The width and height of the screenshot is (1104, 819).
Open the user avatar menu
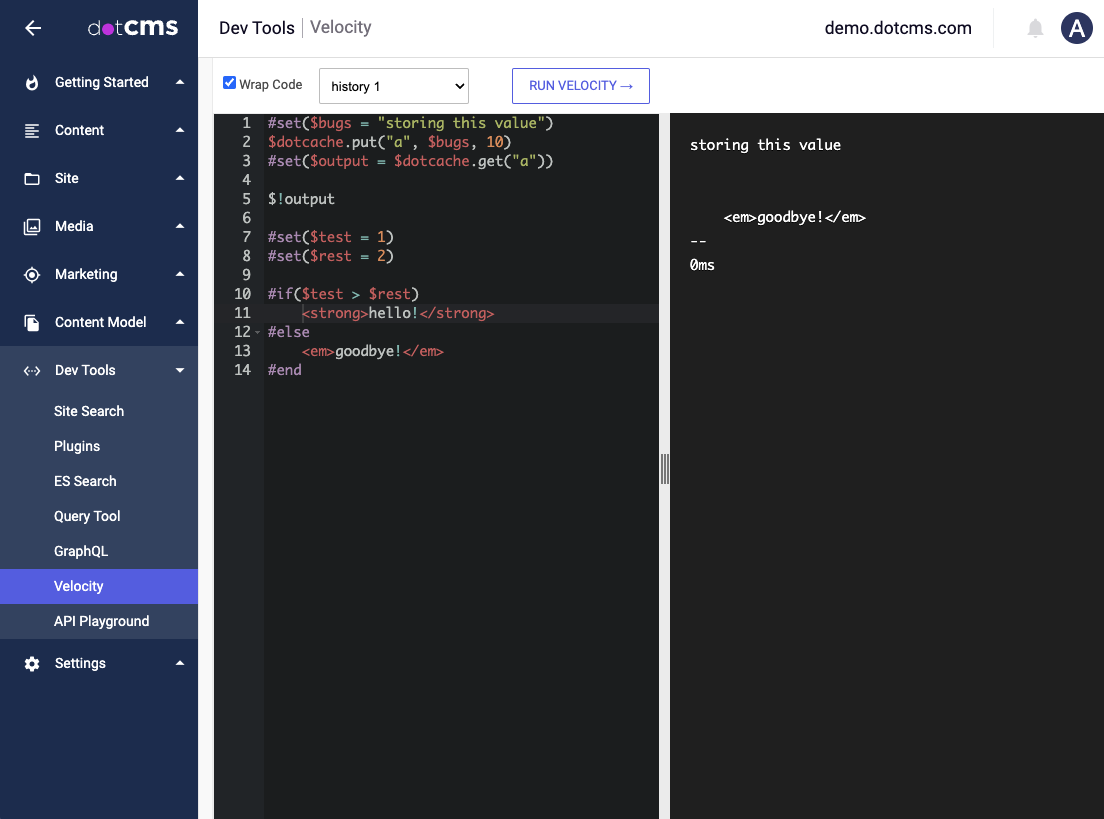click(1076, 29)
